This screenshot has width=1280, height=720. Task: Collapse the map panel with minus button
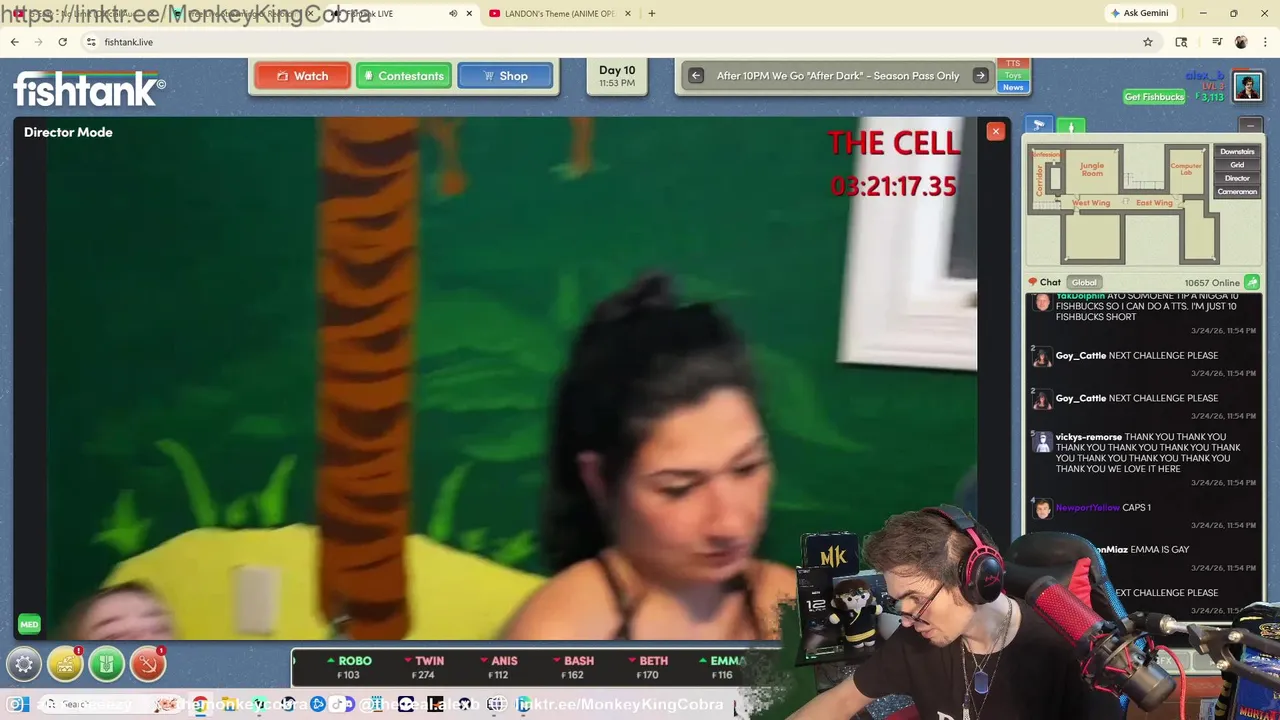point(1250,126)
